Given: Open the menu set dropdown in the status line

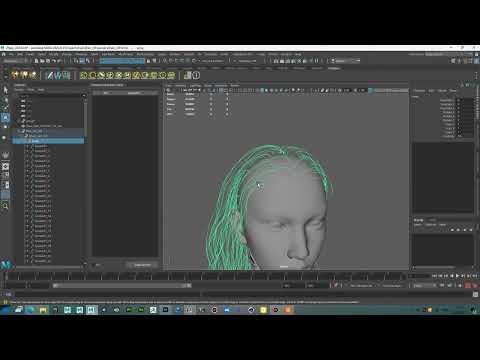Looking at the screenshot, I should tap(14, 61).
